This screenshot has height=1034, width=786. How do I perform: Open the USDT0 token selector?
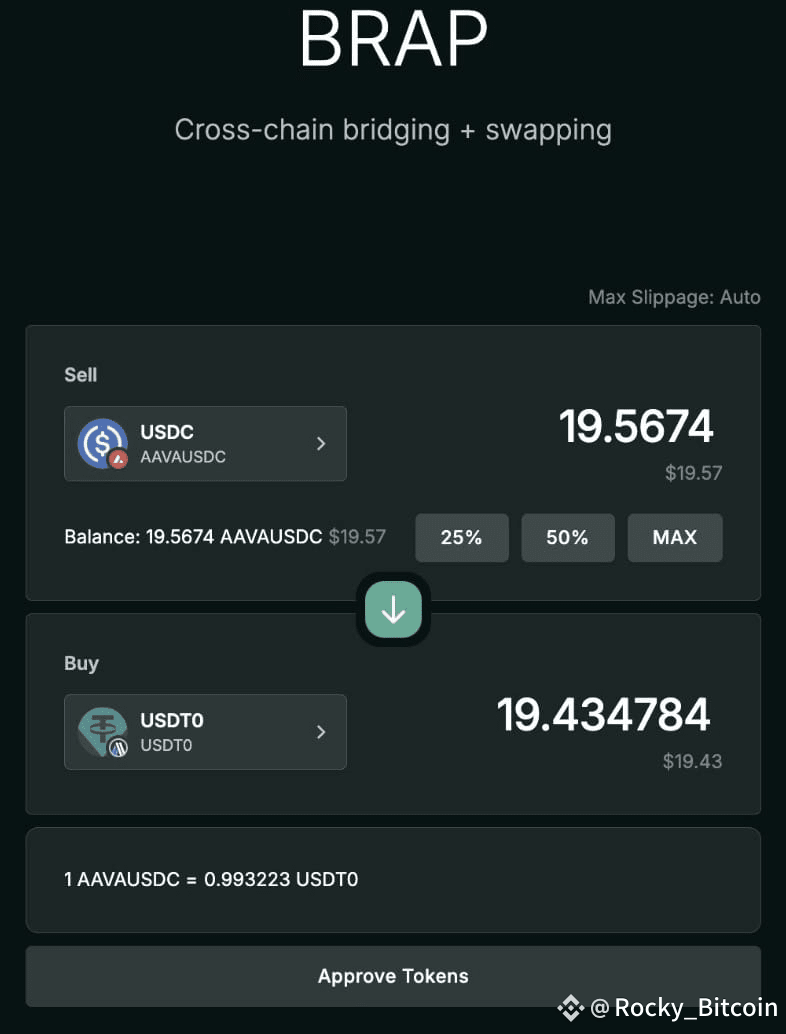point(205,732)
